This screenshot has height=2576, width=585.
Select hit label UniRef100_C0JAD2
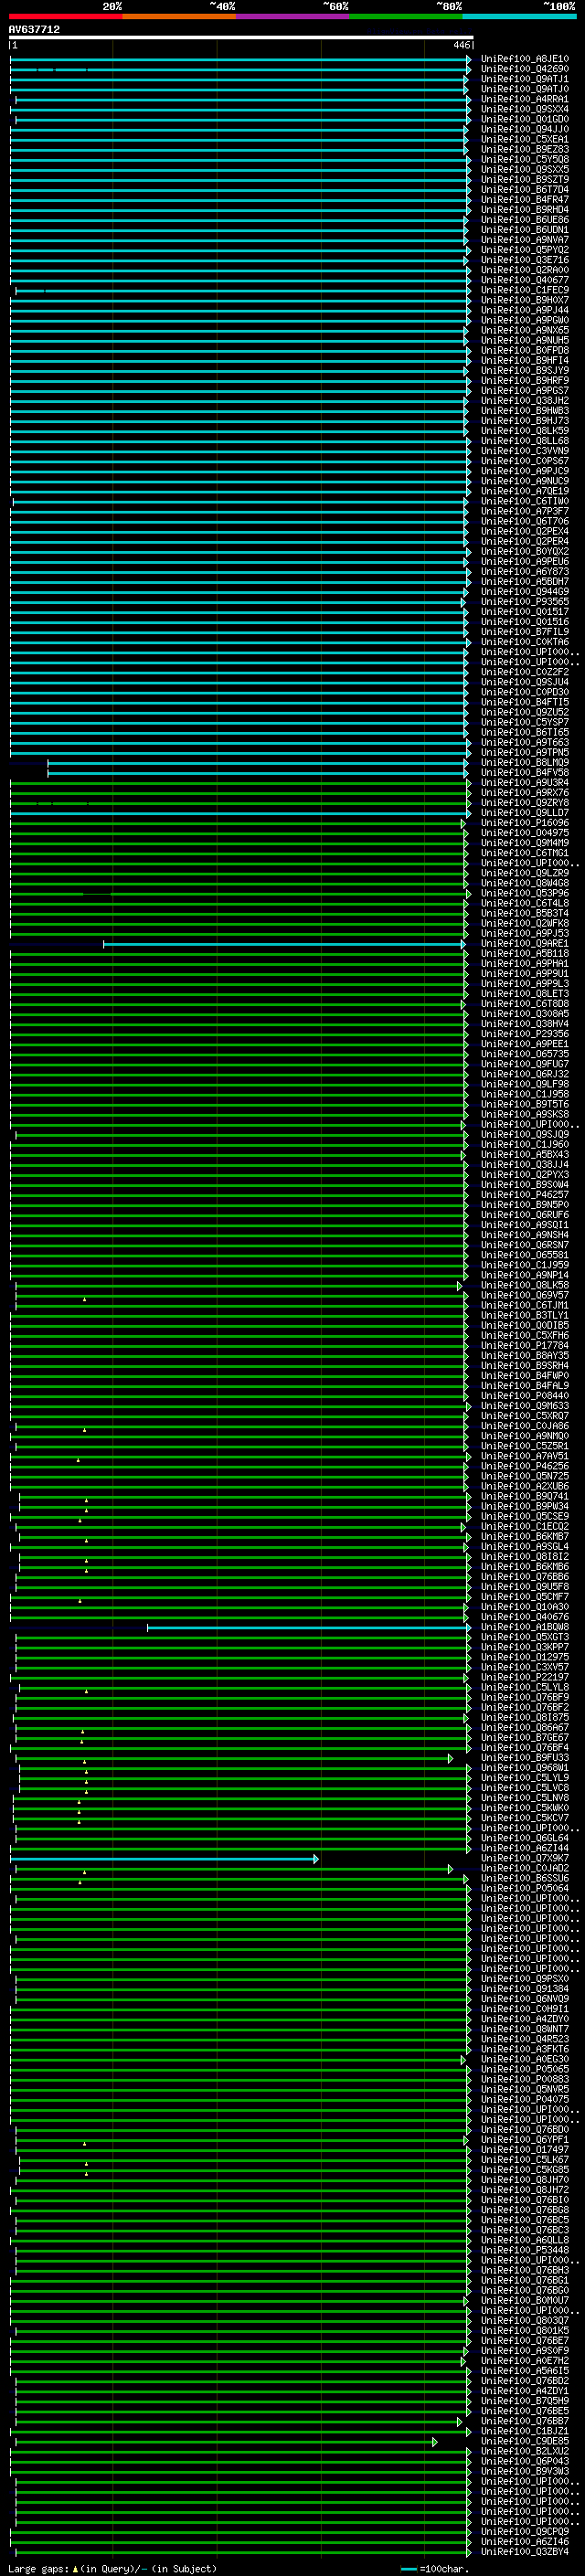pyautogui.click(x=524, y=1868)
